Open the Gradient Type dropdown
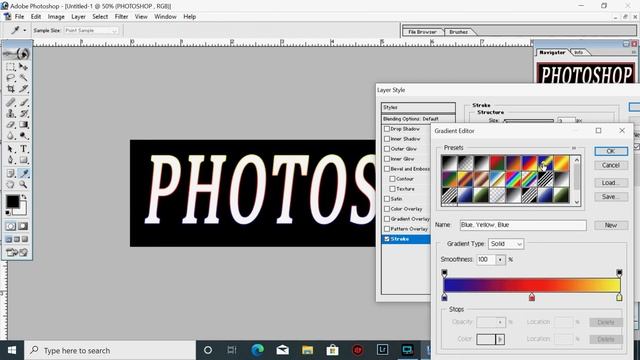 pyautogui.click(x=506, y=244)
